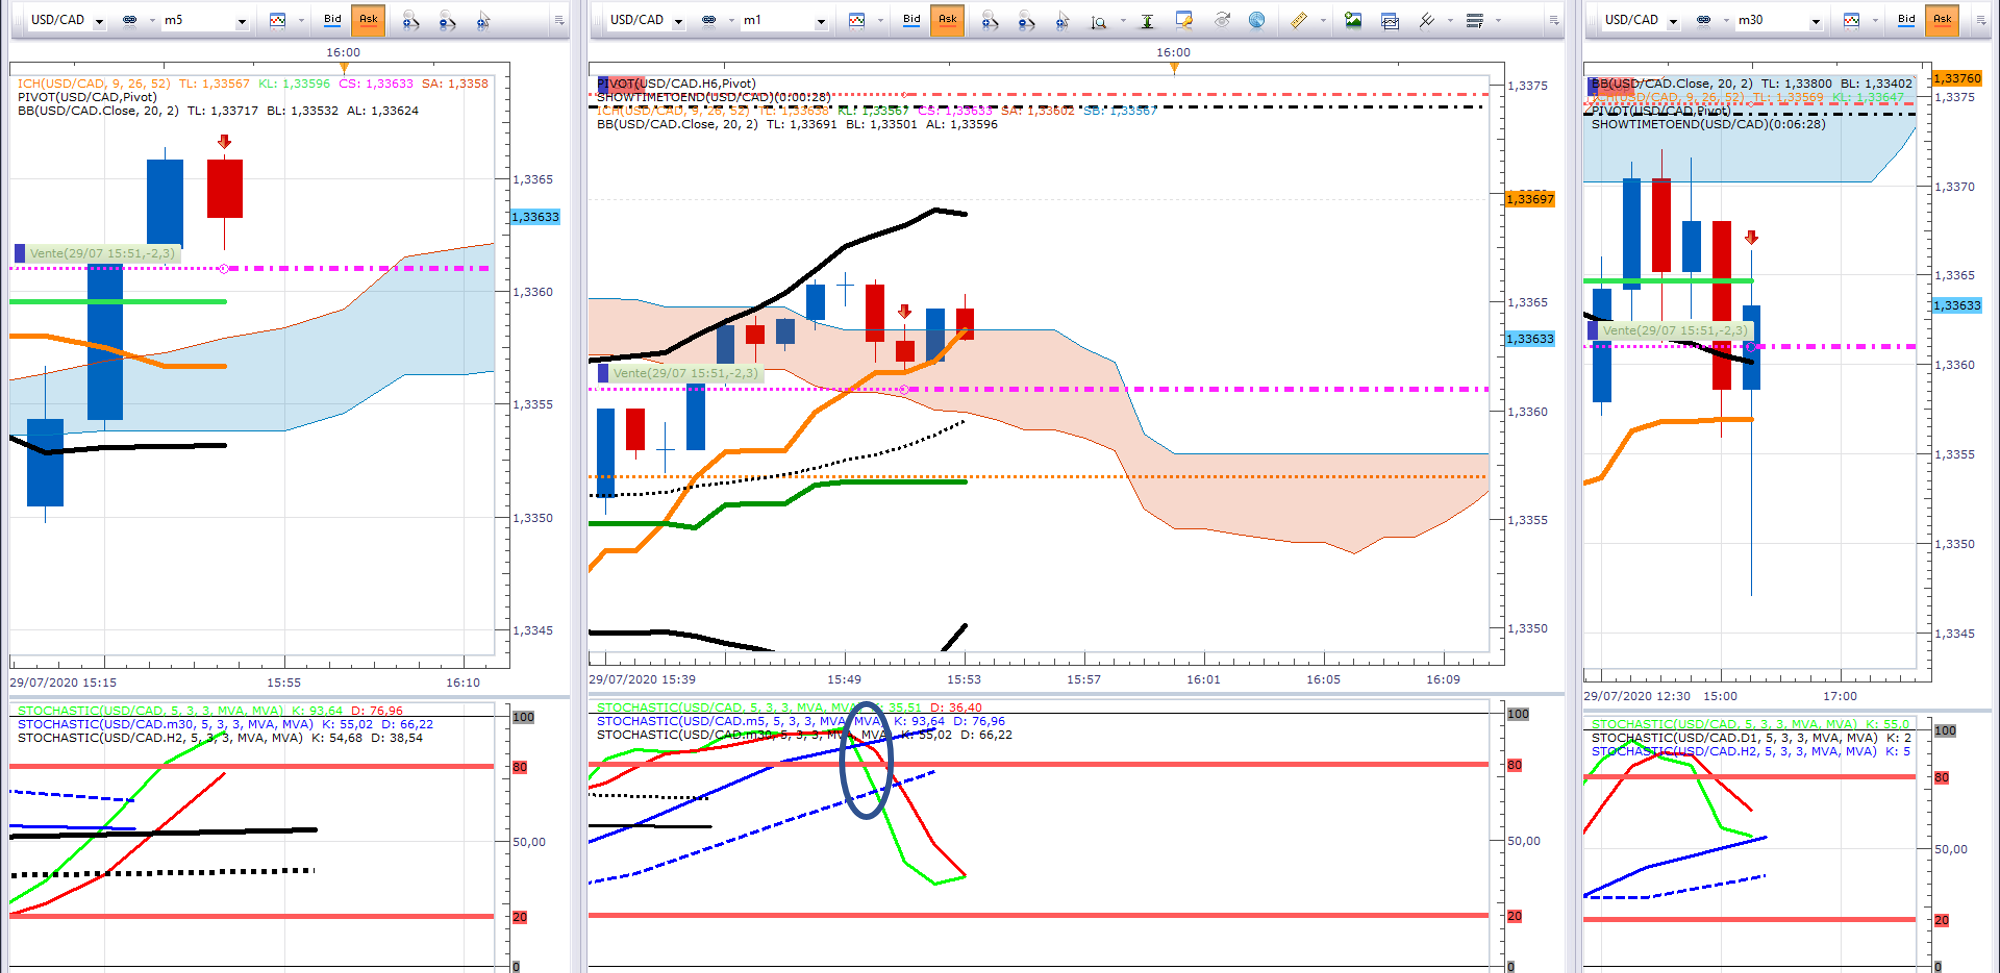Select Ask price in m30 chart toolbar
2000x973 pixels.
pyautogui.click(x=1942, y=19)
